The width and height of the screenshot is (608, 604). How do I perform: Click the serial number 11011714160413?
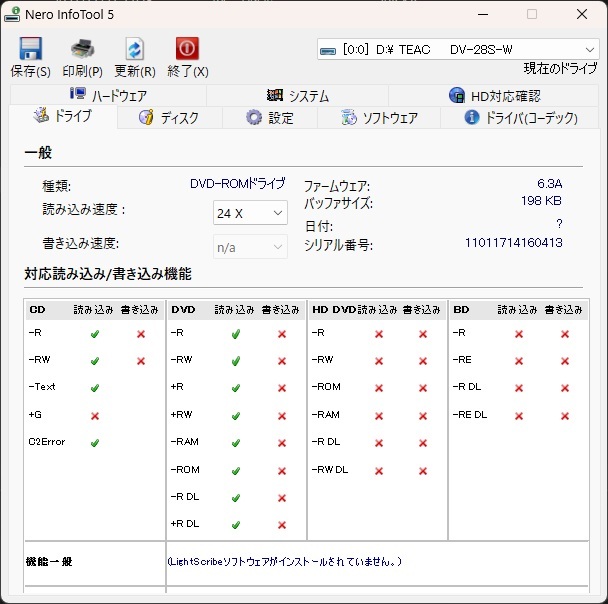(514, 243)
